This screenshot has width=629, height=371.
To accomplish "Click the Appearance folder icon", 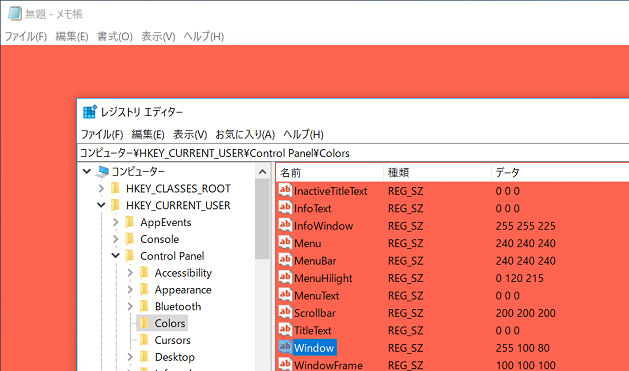I will pyautogui.click(x=144, y=290).
